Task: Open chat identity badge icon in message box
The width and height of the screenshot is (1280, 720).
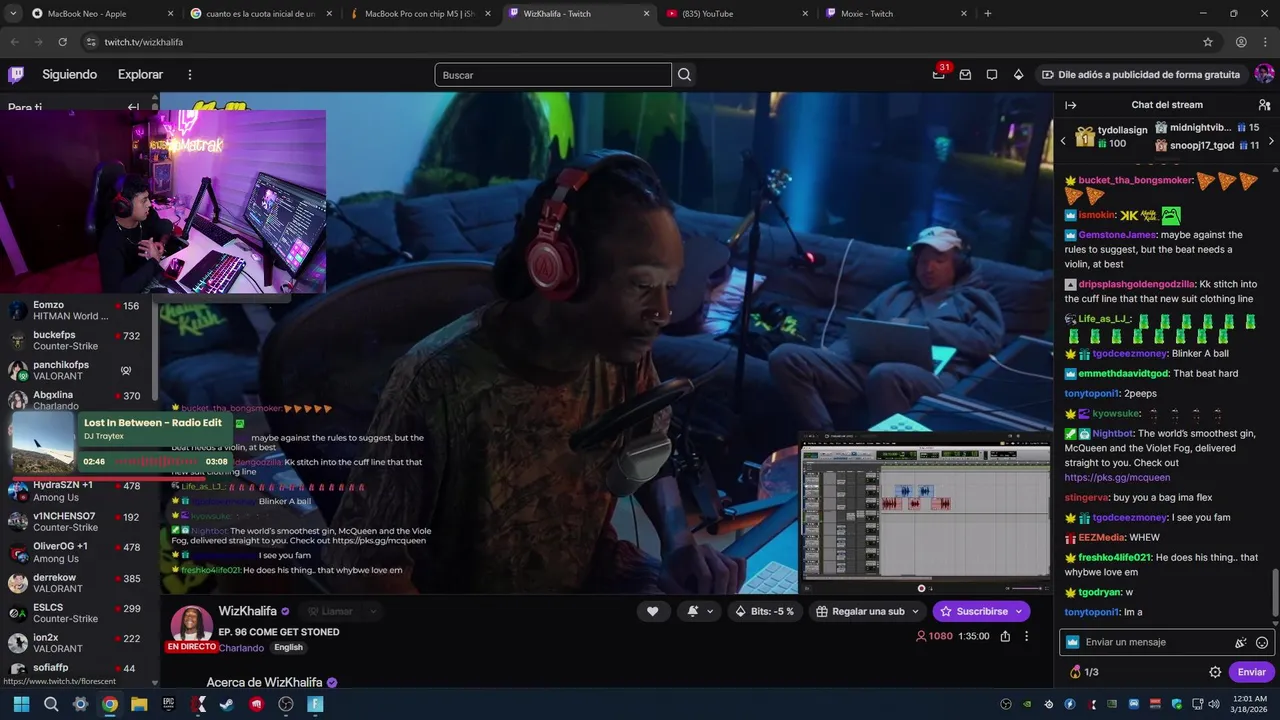Action: (x=1073, y=642)
